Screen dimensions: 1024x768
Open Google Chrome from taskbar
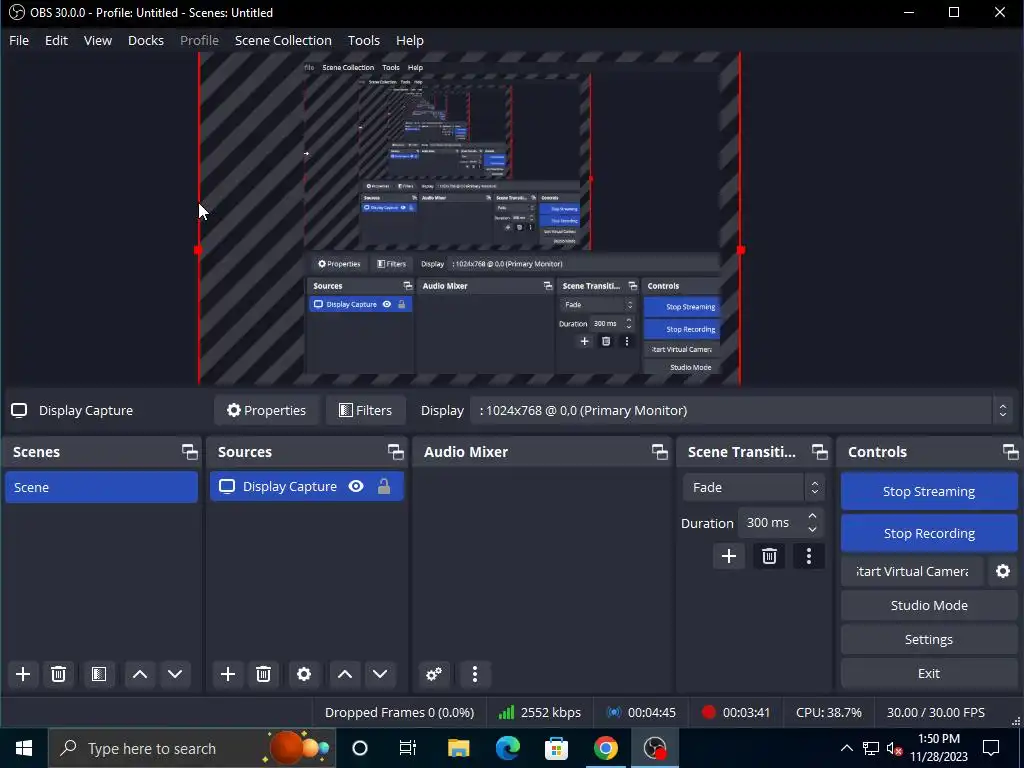point(605,748)
